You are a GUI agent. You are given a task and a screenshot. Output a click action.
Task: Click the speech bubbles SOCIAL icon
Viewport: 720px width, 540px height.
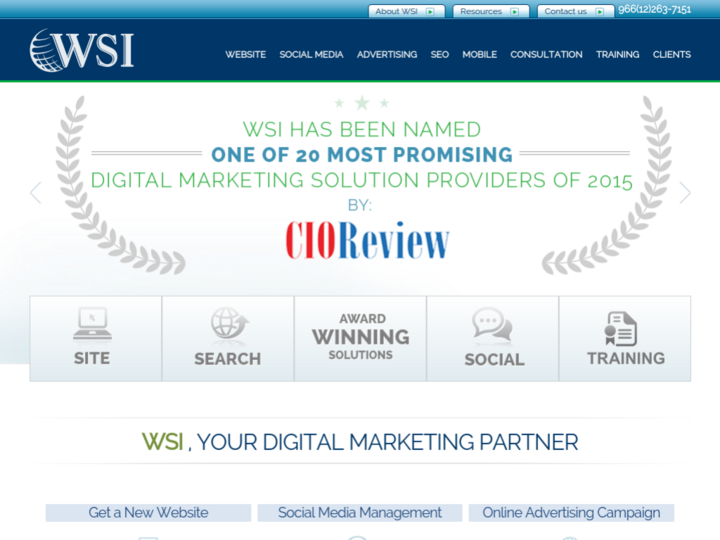[492, 327]
